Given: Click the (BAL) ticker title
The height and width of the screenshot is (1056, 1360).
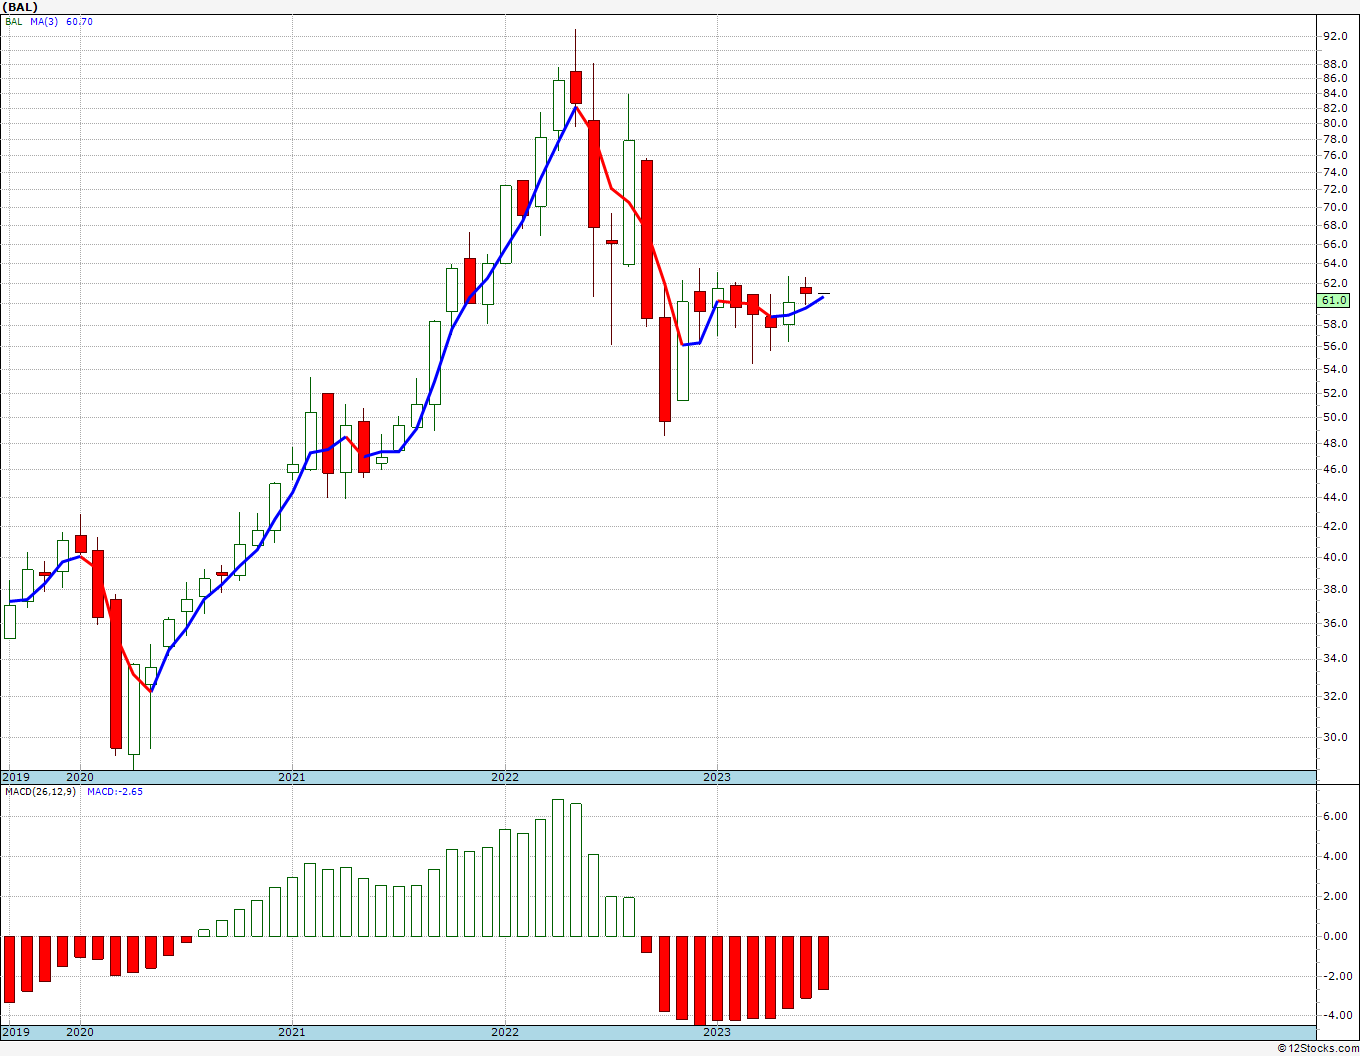Looking at the screenshot, I should pos(20,7).
